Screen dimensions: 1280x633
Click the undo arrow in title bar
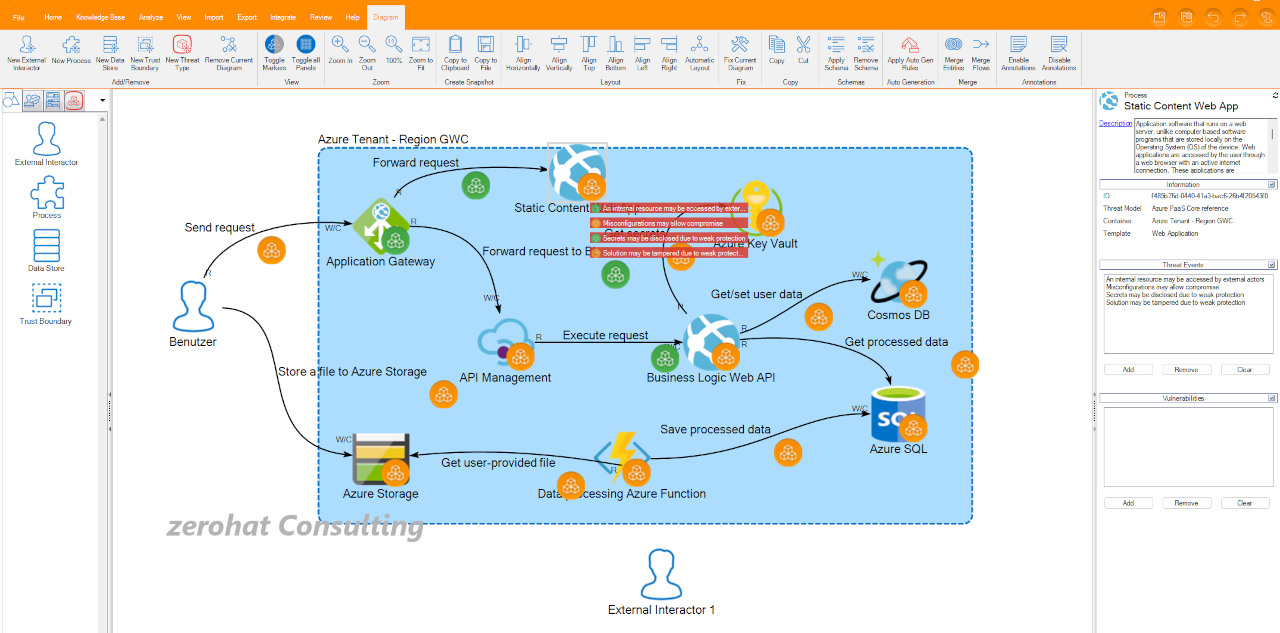1213,17
